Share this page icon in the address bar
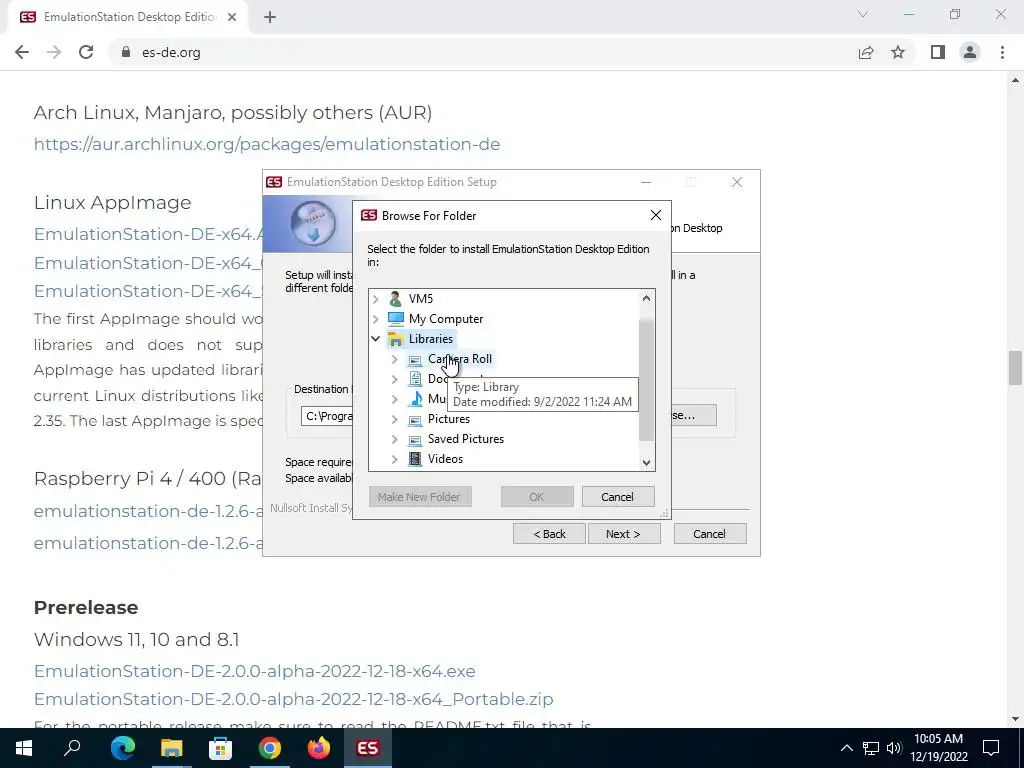The width and height of the screenshot is (1024, 768). pos(866,52)
